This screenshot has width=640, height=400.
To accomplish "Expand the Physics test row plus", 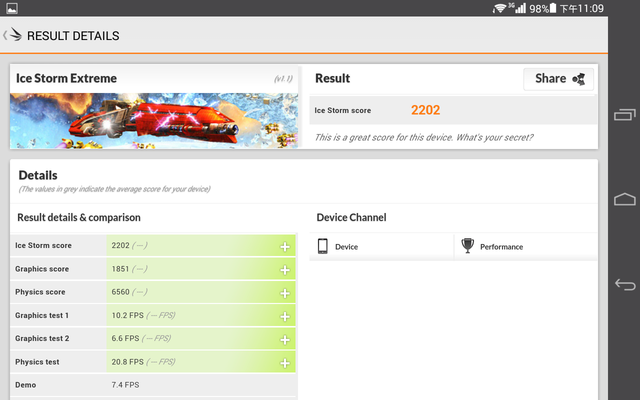I will click(x=285, y=363).
